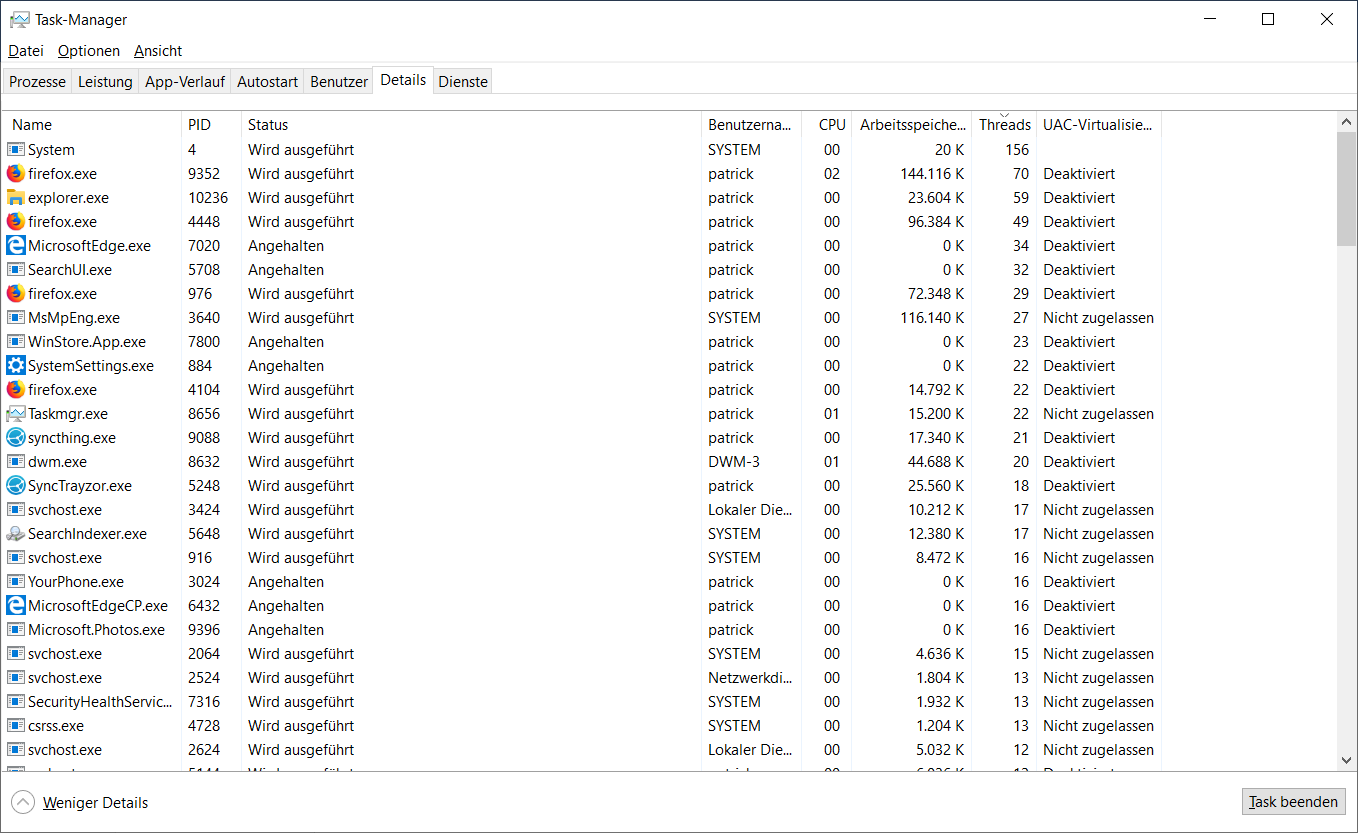Sort by the Benutzername column header
Screen dimensions: 1358x833
[x=752, y=125]
